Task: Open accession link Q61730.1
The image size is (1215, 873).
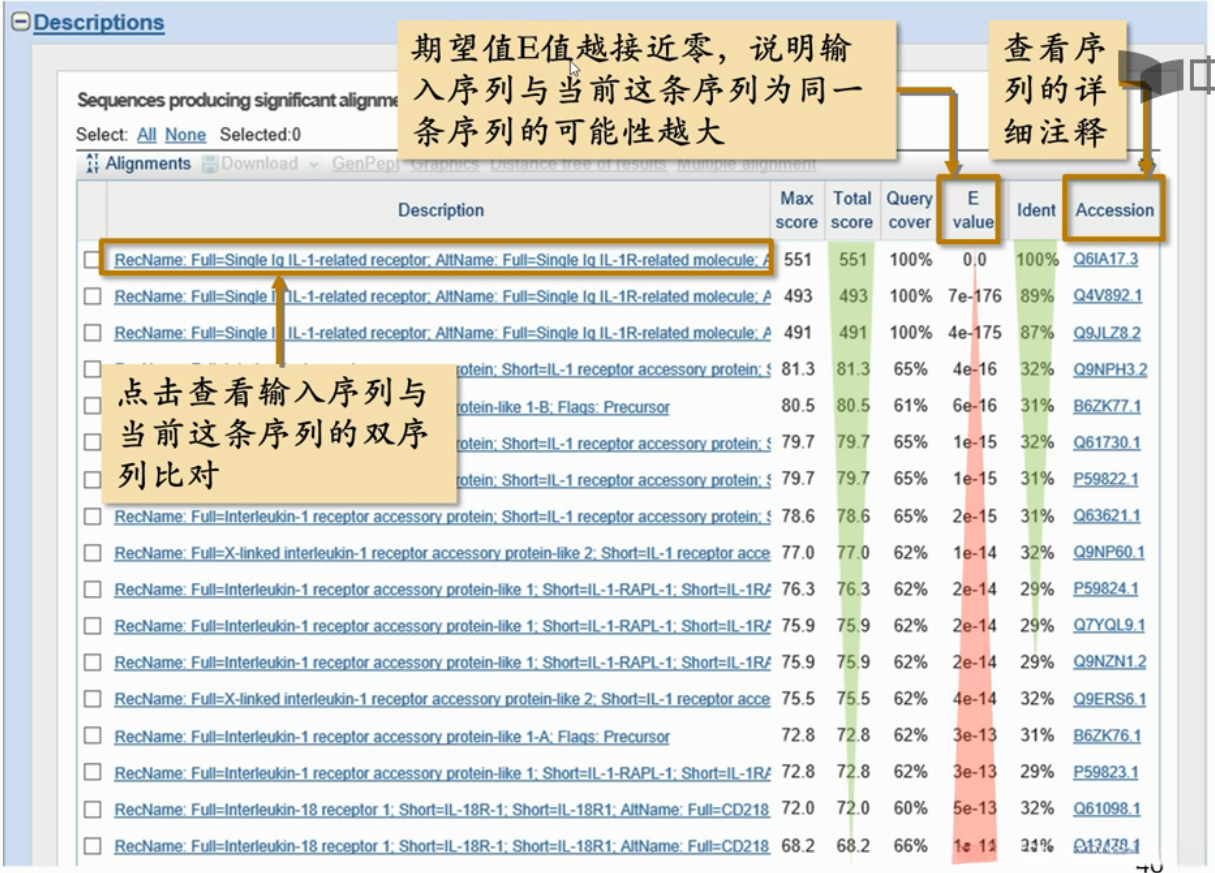Action: 1107,443
